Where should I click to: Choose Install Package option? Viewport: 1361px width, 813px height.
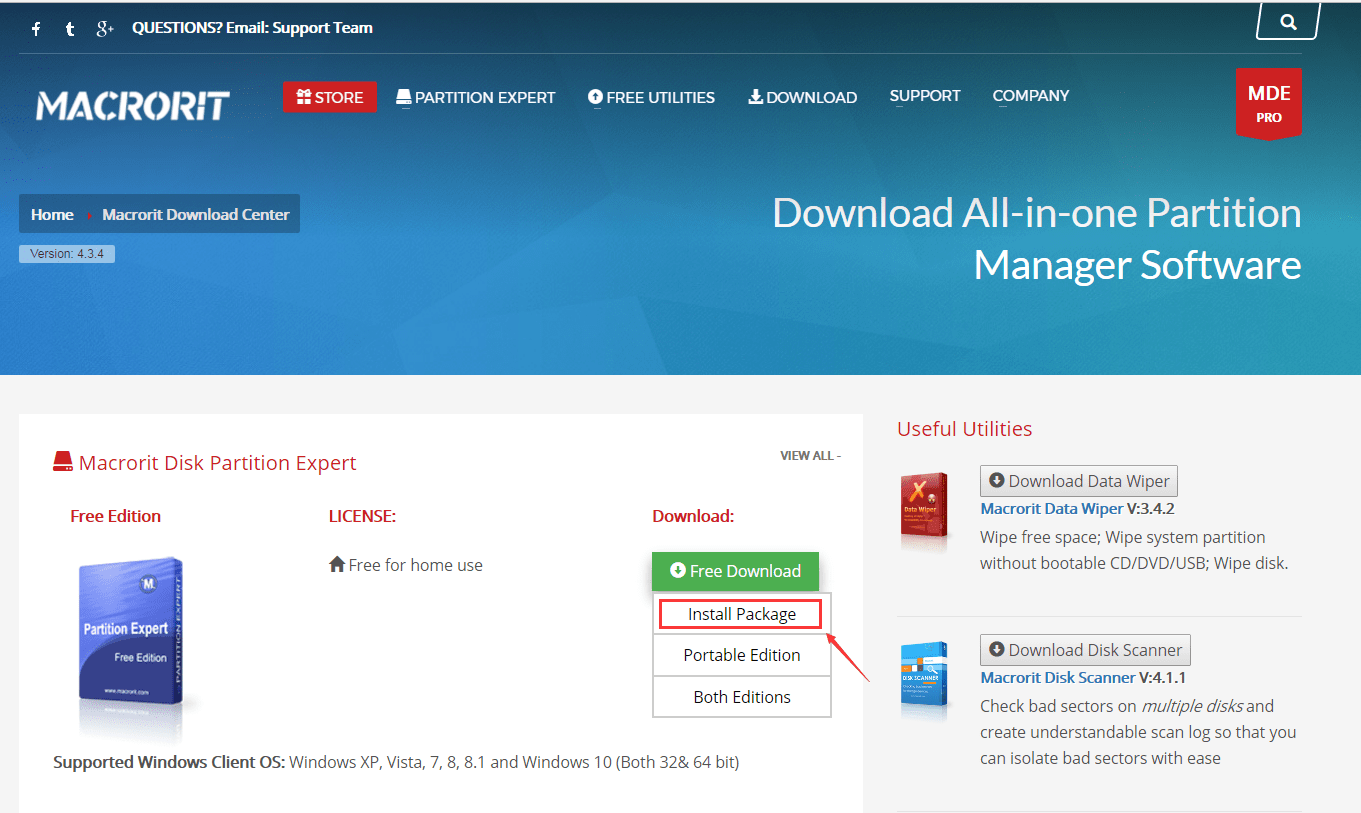pyautogui.click(x=741, y=614)
